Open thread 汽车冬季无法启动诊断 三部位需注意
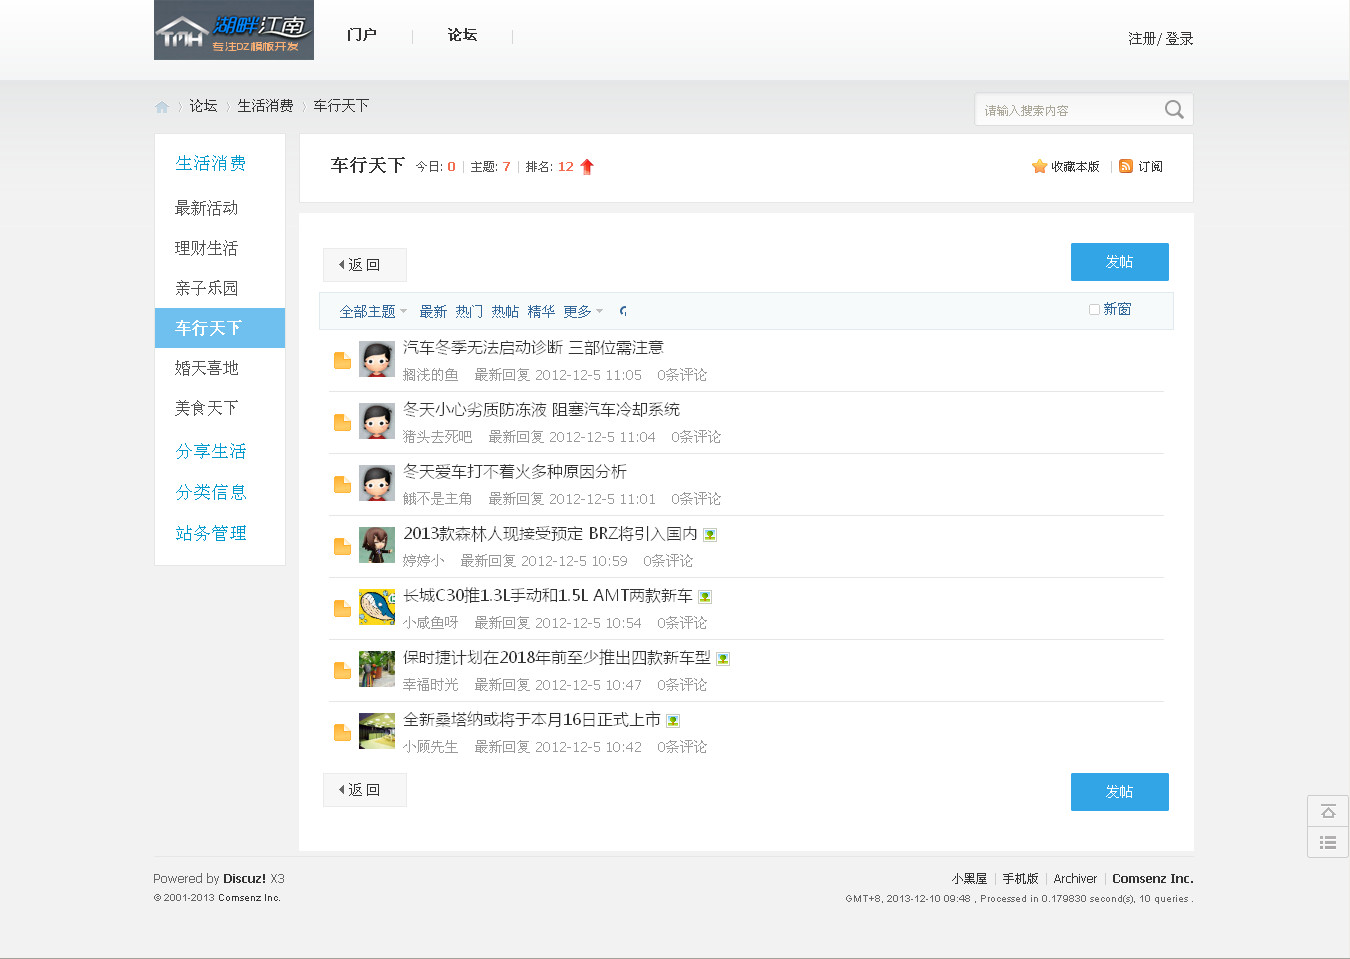The width and height of the screenshot is (1350, 959). pos(533,347)
